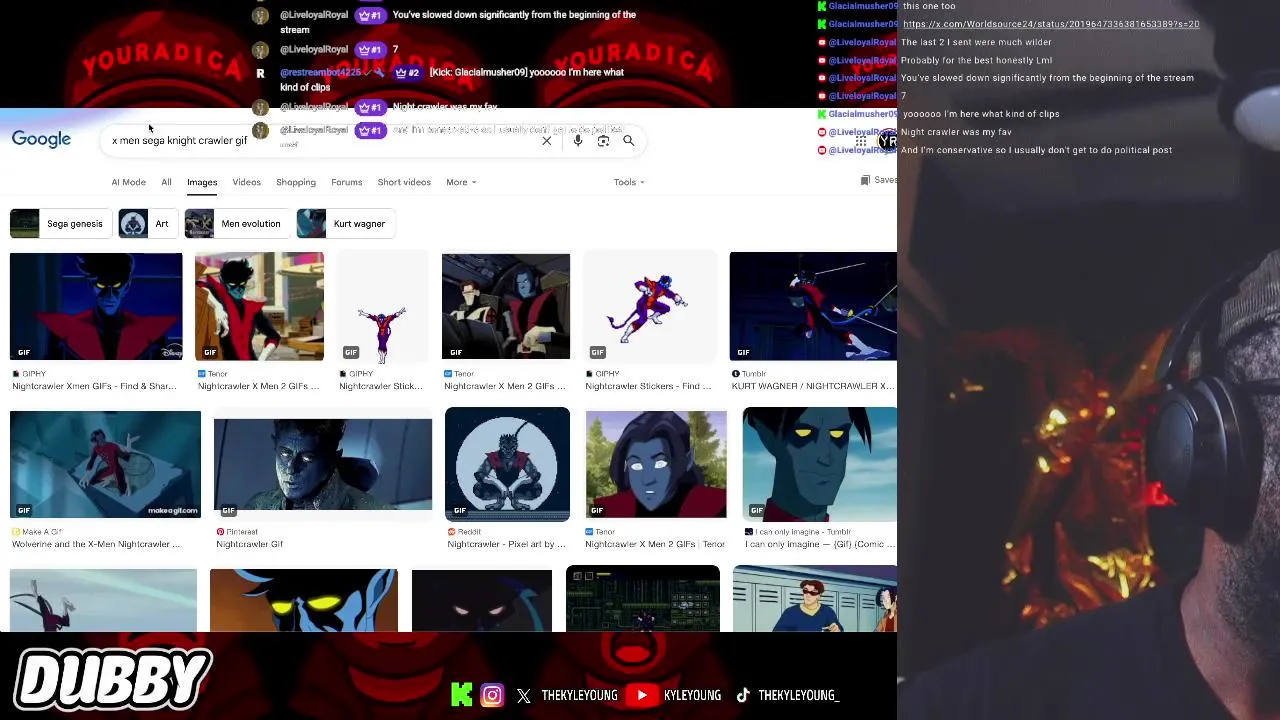Expand the Tools dropdown
Image resolution: width=1280 pixels, height=720 pixels.
tap(629, 182)
